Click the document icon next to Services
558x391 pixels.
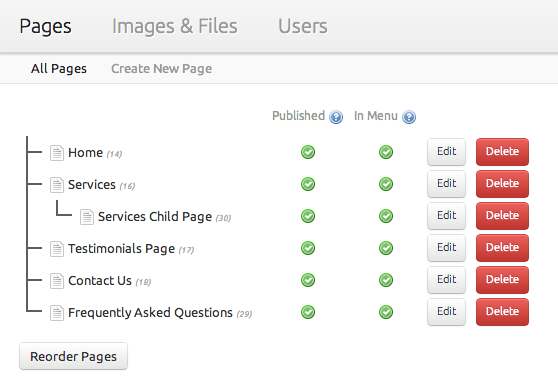pyautogui.click(x=57, y=185)
